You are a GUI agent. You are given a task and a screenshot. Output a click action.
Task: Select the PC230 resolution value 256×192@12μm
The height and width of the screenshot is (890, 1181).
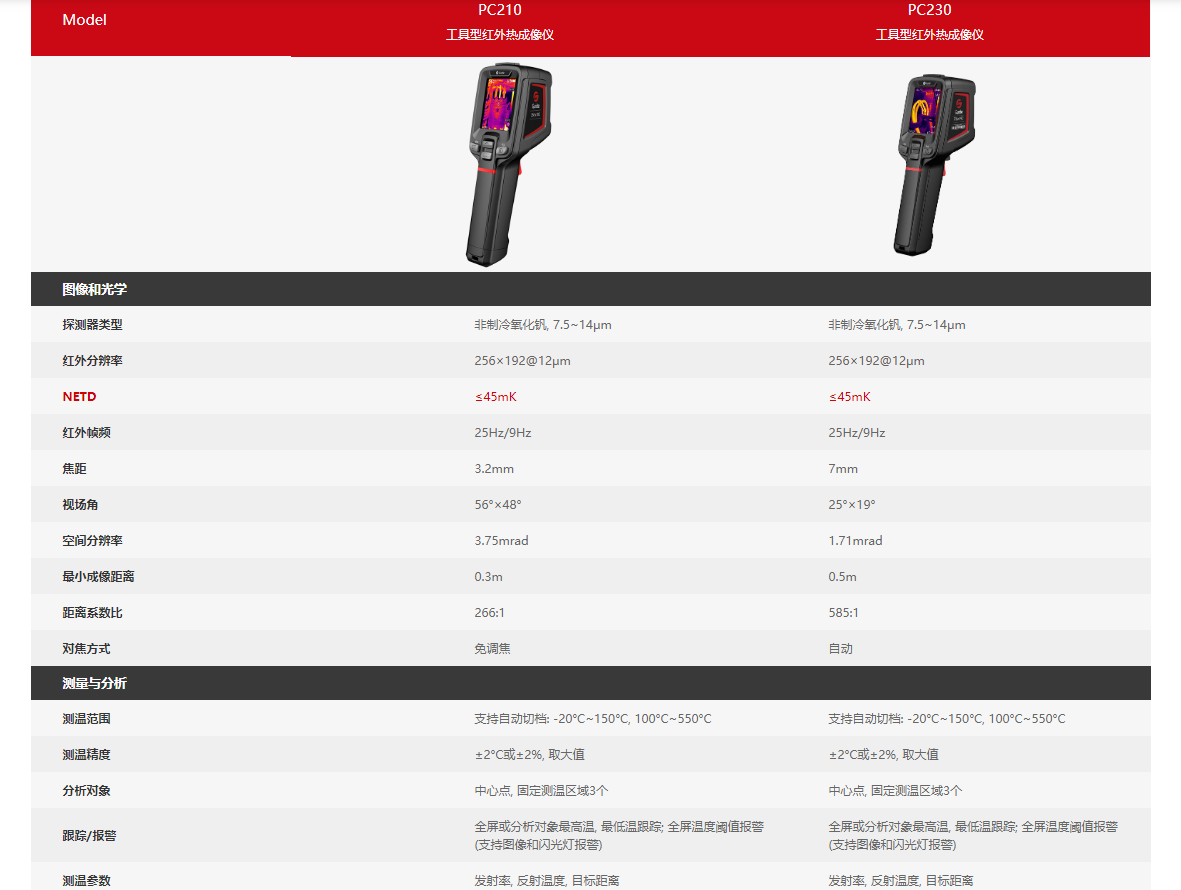876,361
